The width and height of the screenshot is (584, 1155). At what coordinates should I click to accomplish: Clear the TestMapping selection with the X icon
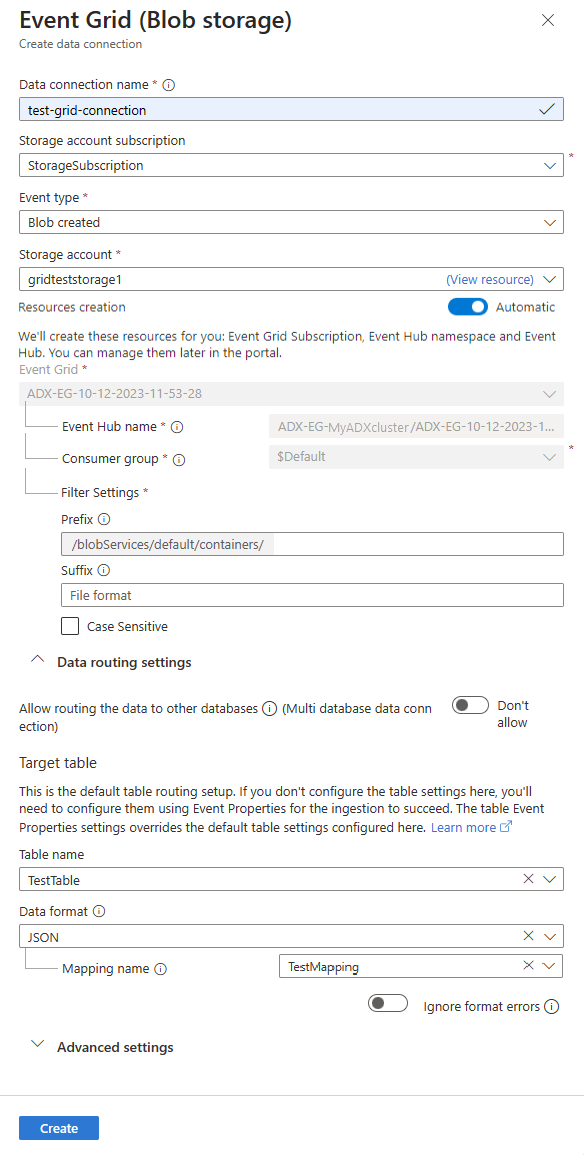(x=528, y=966)
